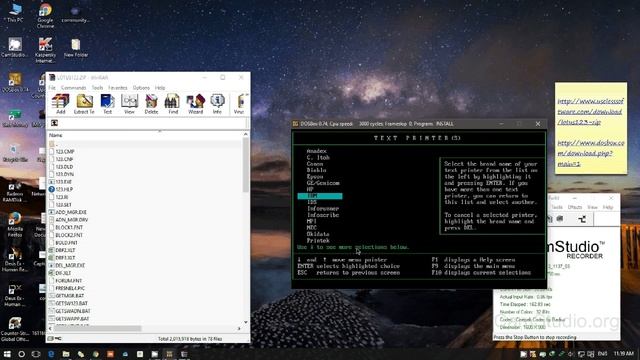Click Cortana search circle on taskbar
Viewport: 640px width, 360px height.
click(x=22, y=354)
